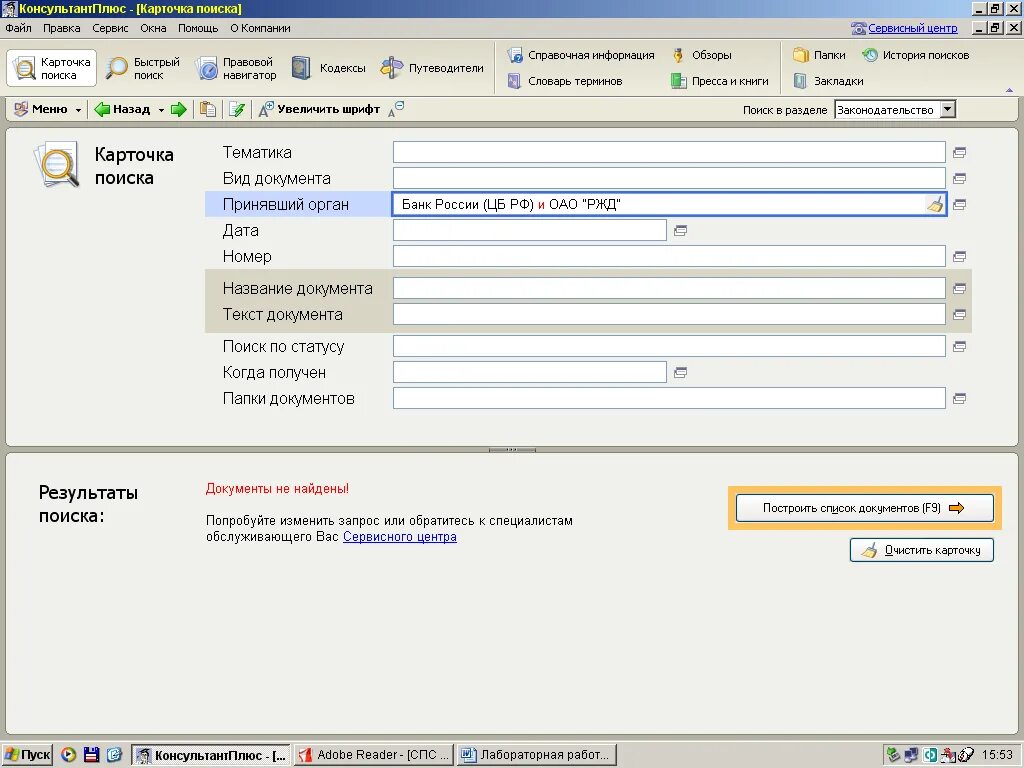The width and height of the screenshot is (1024, 768).
Task: Open Обзоры section
Action: click(701, 55)
